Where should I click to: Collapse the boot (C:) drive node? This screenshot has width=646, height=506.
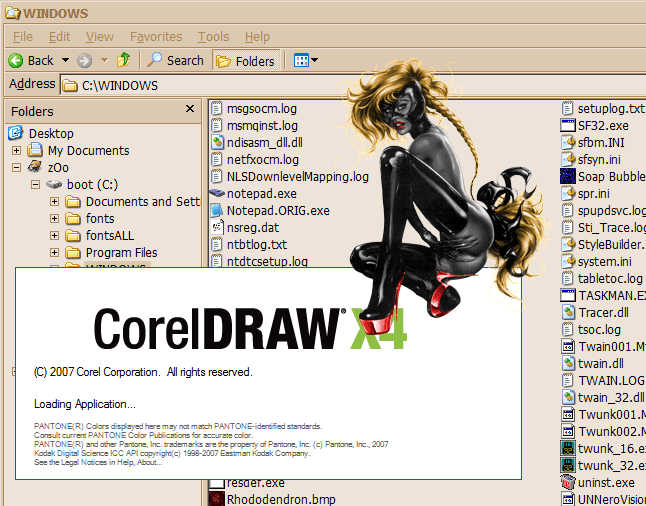point(35,184)
